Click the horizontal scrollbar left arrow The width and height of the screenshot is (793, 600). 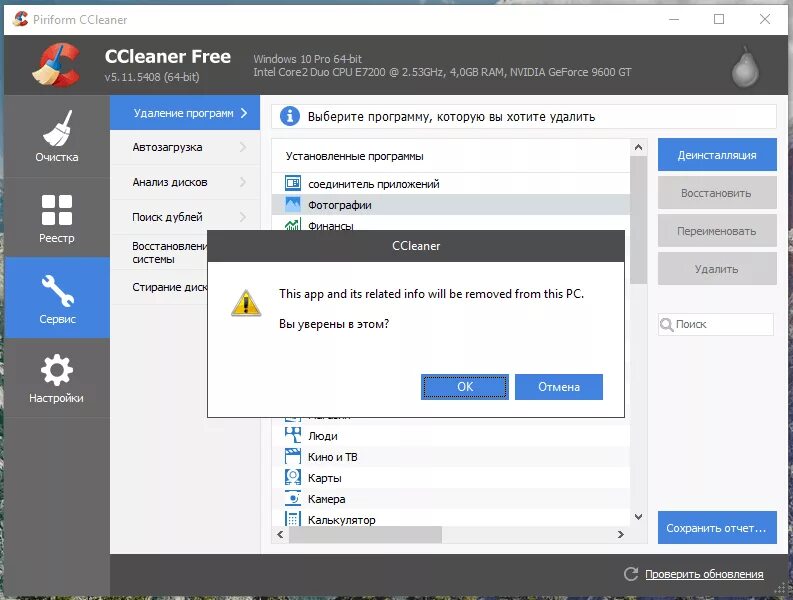coord(280,534)
